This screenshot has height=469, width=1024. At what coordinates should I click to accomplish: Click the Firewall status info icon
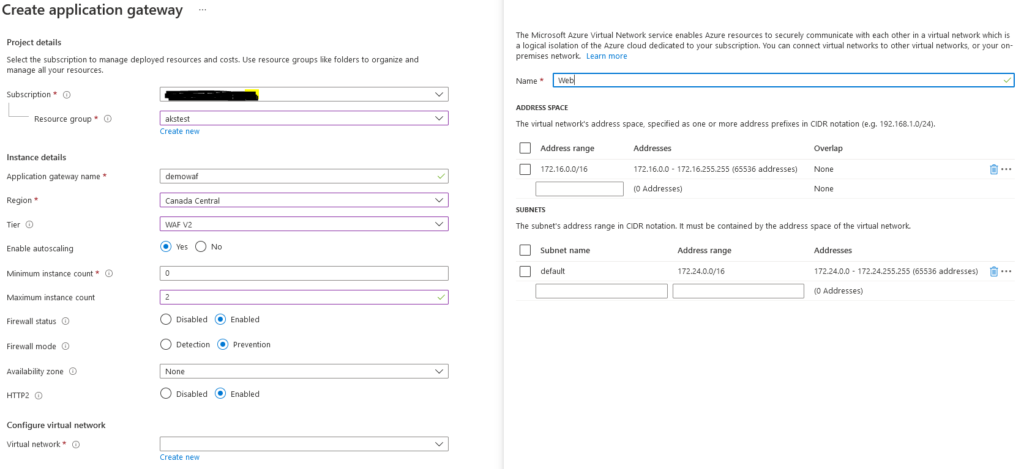66,321
